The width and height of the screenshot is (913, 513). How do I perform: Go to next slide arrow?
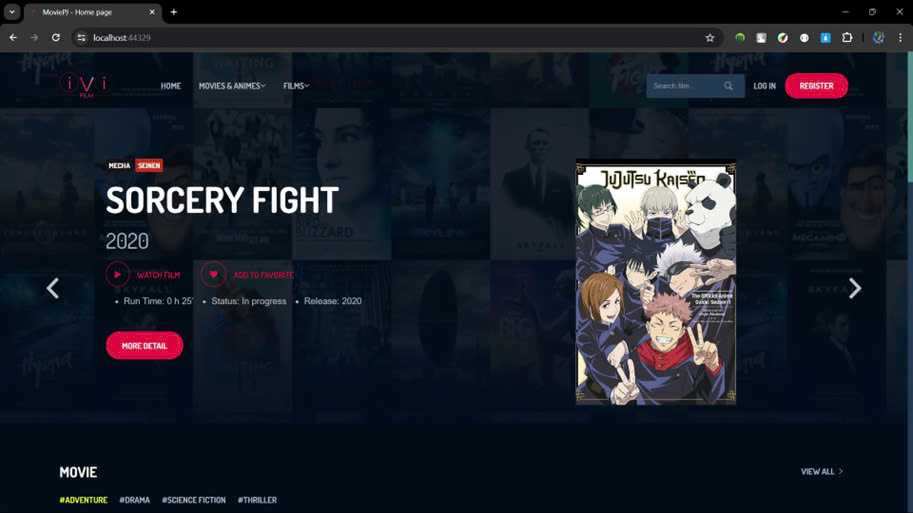pos(855,288)
